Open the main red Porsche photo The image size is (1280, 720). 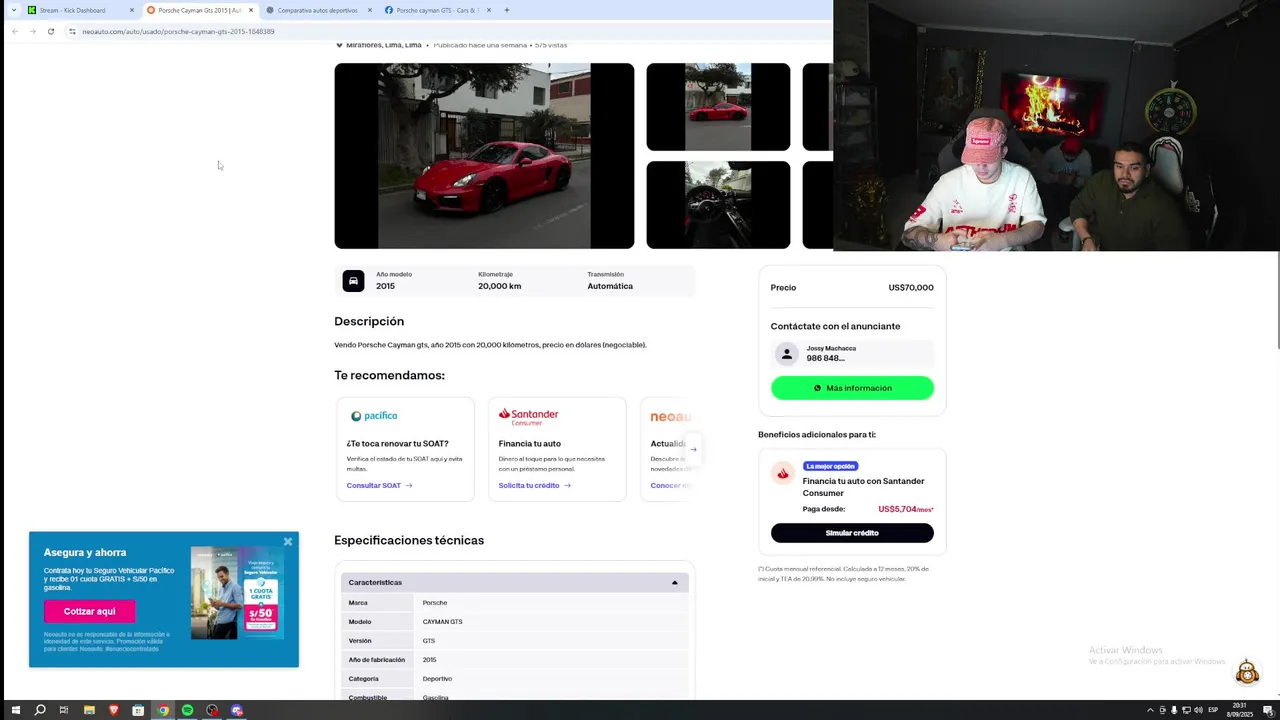click(x=484, y=156)
